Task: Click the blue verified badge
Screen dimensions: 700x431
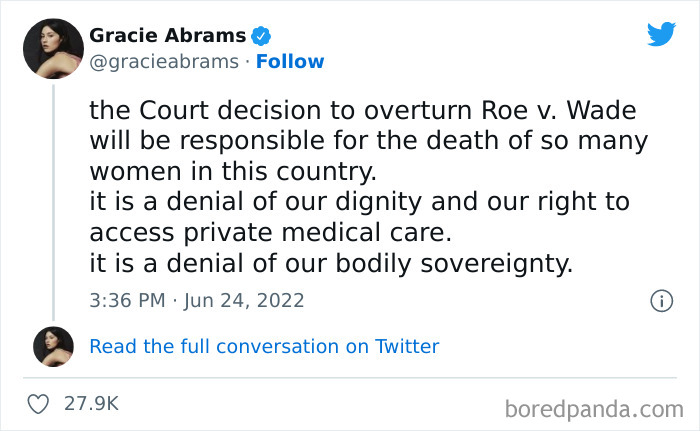Action: click(262, 36)
